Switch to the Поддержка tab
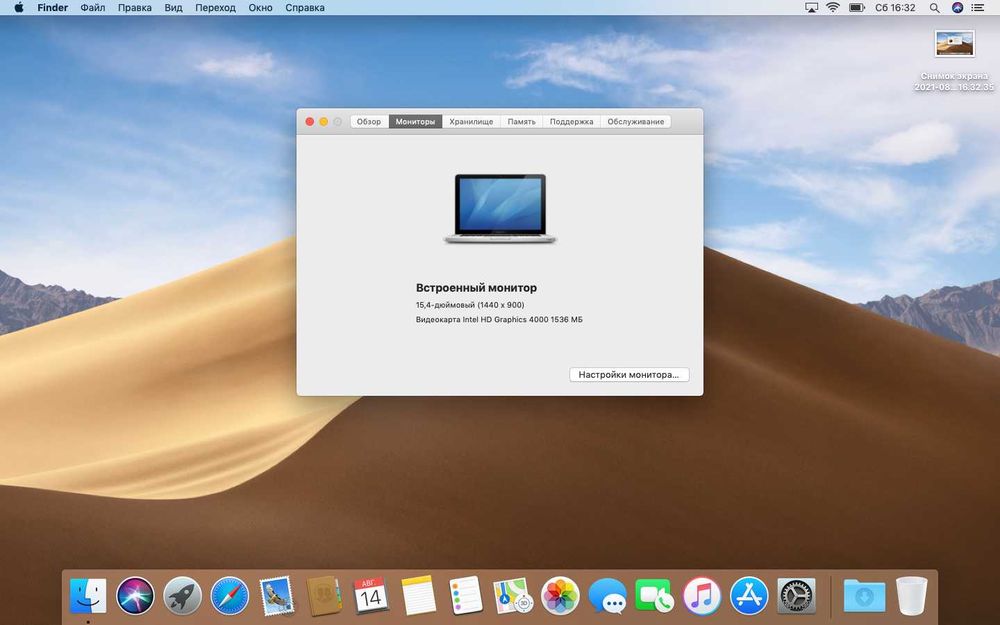The width and height of the screenshot is (1000, 625). (571, 121)
